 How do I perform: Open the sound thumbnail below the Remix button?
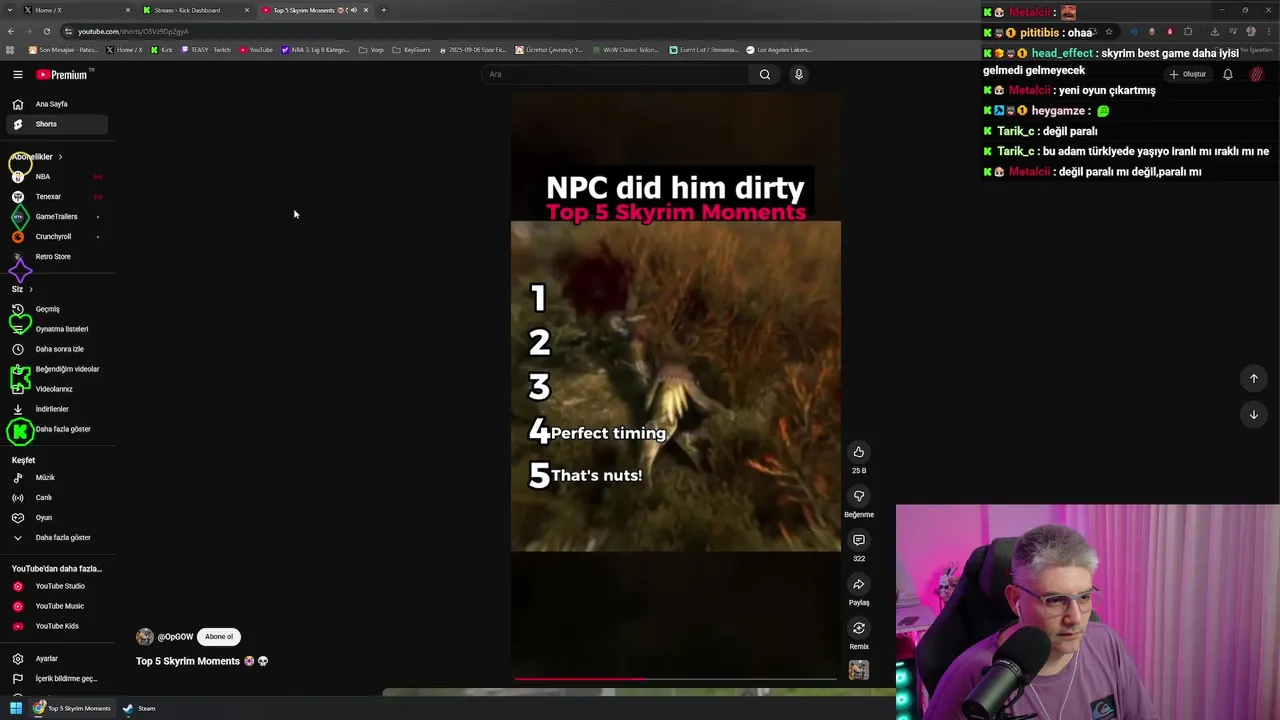859,670
